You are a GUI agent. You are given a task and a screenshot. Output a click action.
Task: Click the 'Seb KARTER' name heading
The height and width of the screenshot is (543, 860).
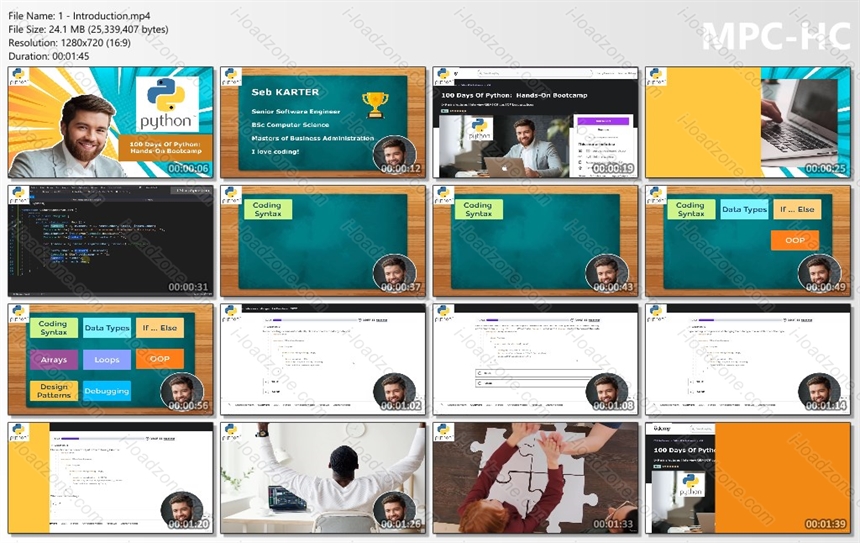coord(285,92)
